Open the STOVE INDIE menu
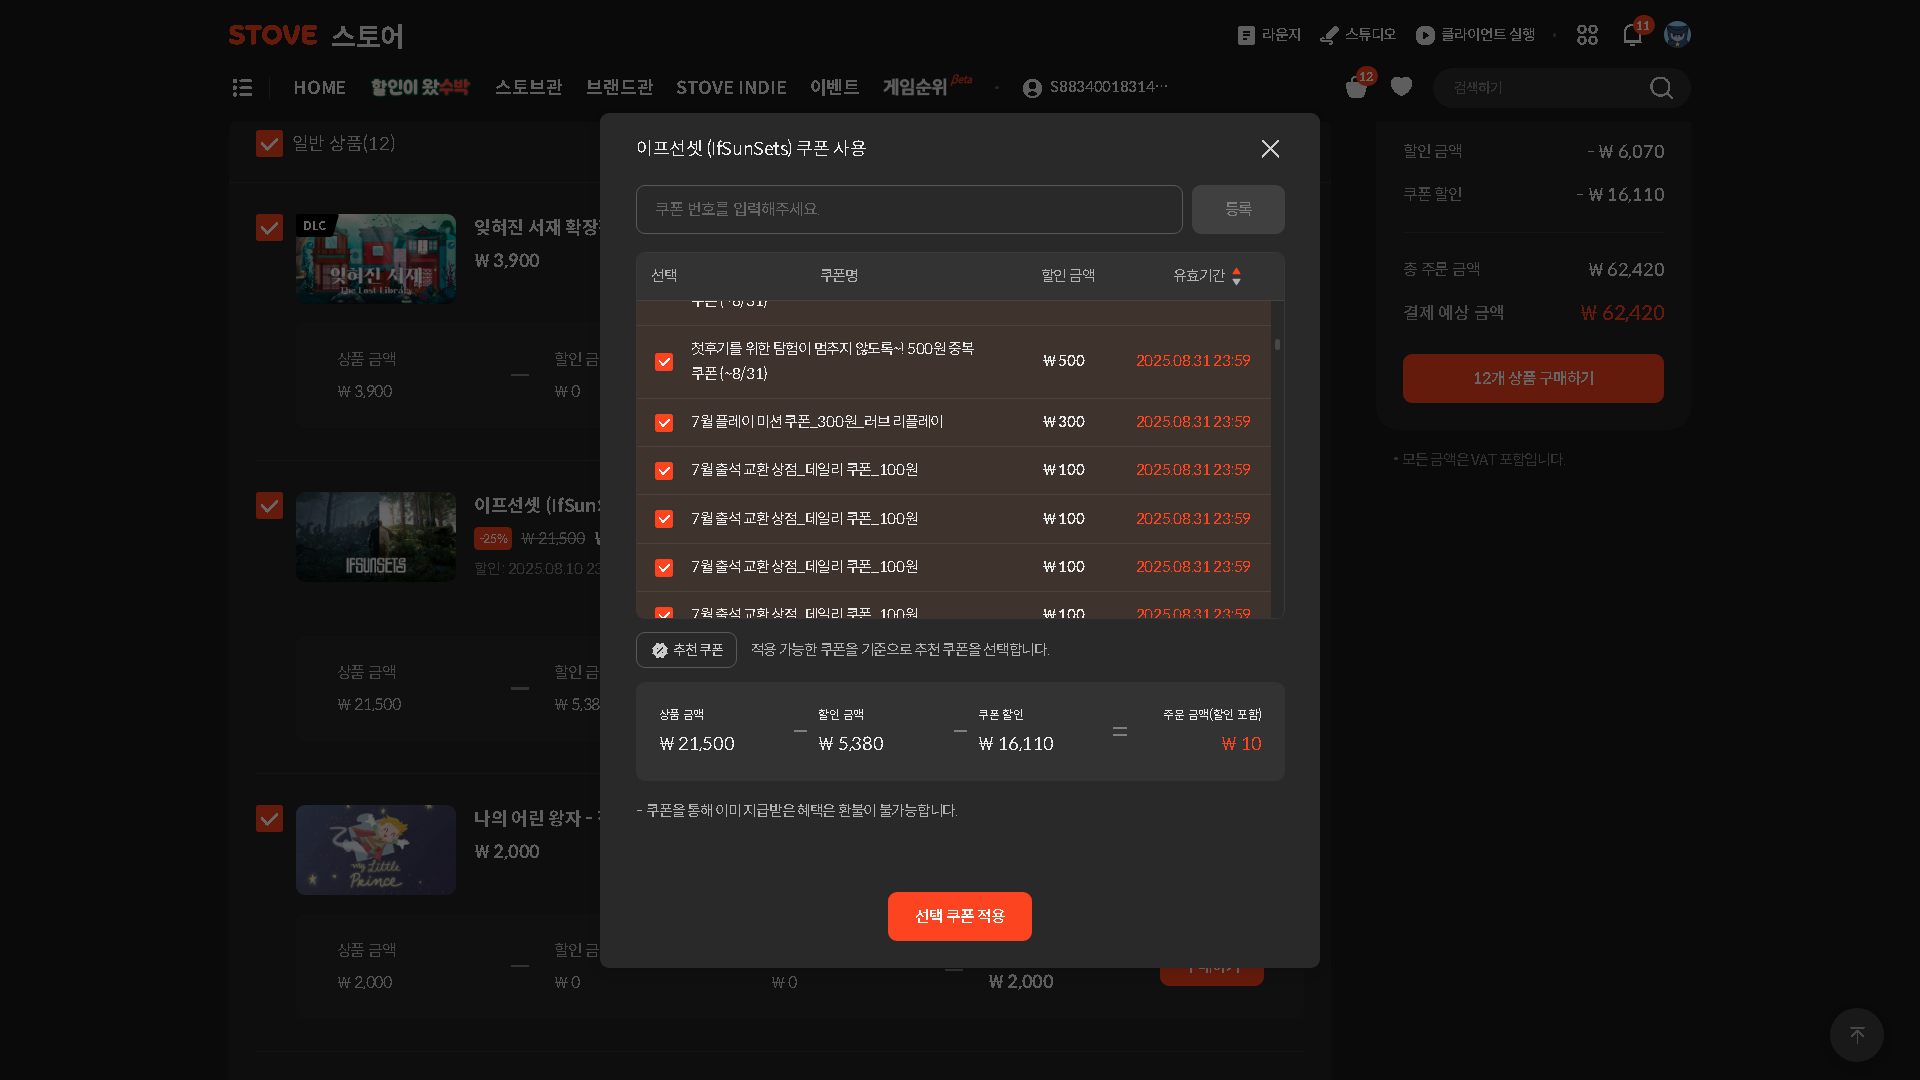The image size is (1920, 1080). pos(731,88)
